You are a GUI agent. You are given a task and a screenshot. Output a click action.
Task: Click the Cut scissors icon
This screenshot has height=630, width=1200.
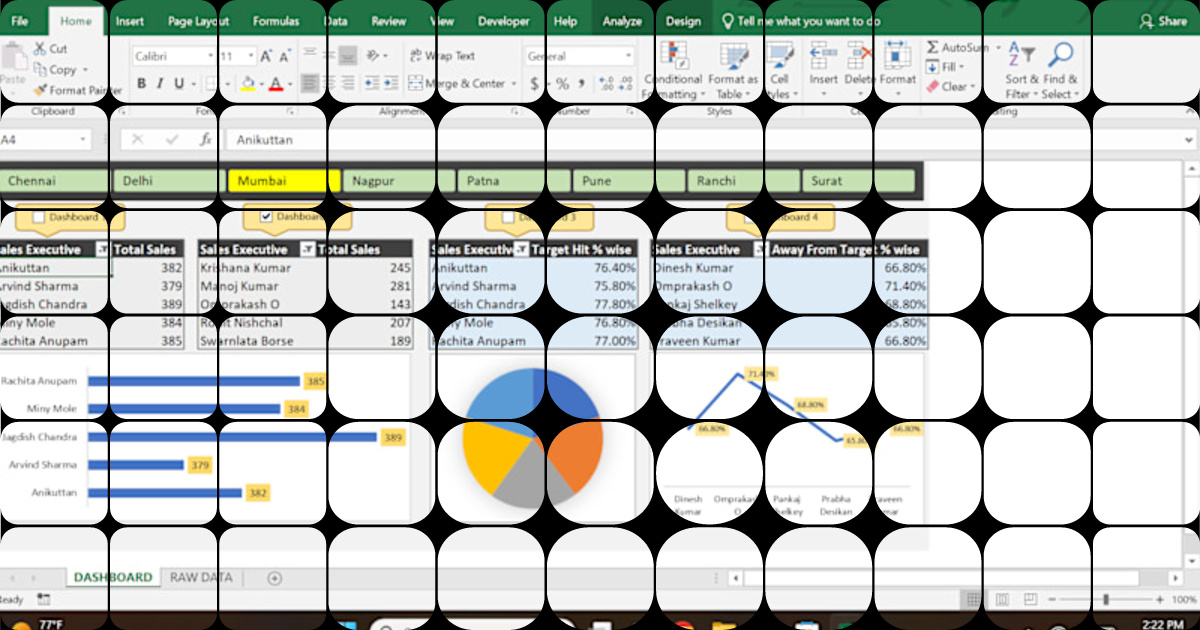pyautogui.click(x=39, y=48)
